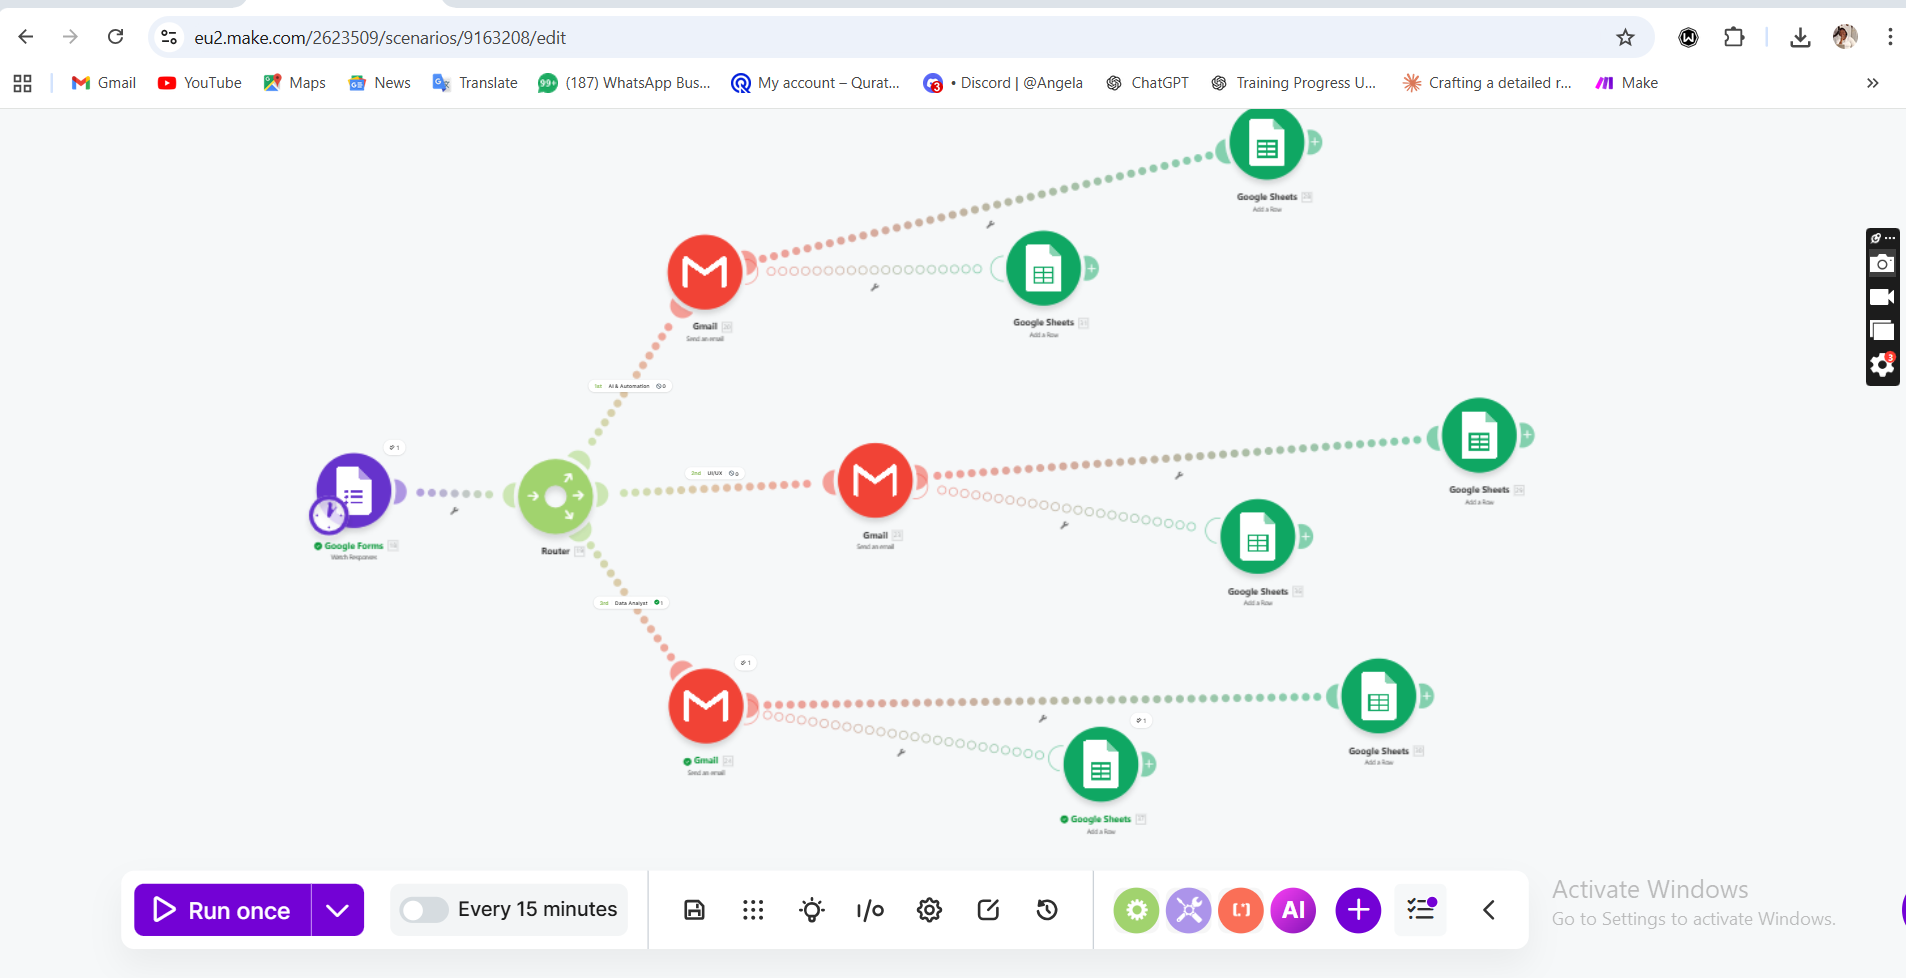Viewport: 1906px width, 978px height.
Task: Open Chrome three-dot menu
Action: point(1890,37)
